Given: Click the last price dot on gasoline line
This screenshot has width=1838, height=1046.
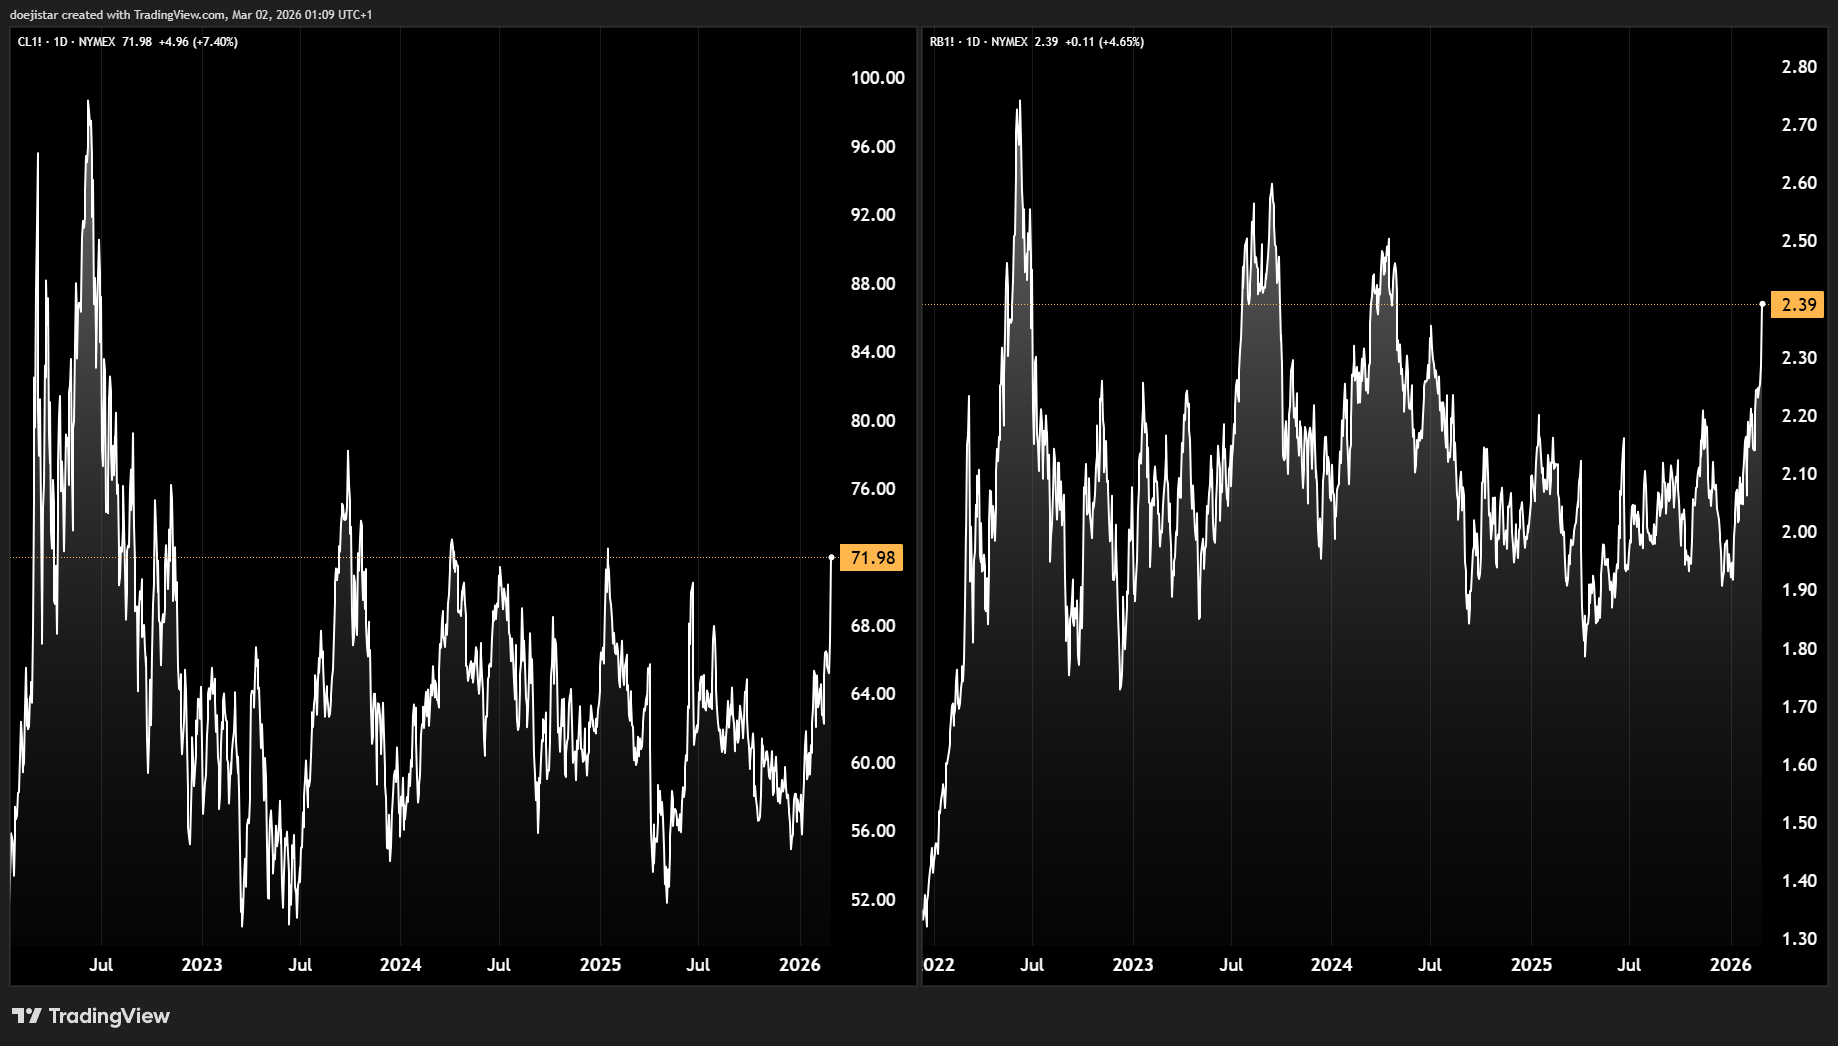Looking at the screenshot, I should 1762,304.
